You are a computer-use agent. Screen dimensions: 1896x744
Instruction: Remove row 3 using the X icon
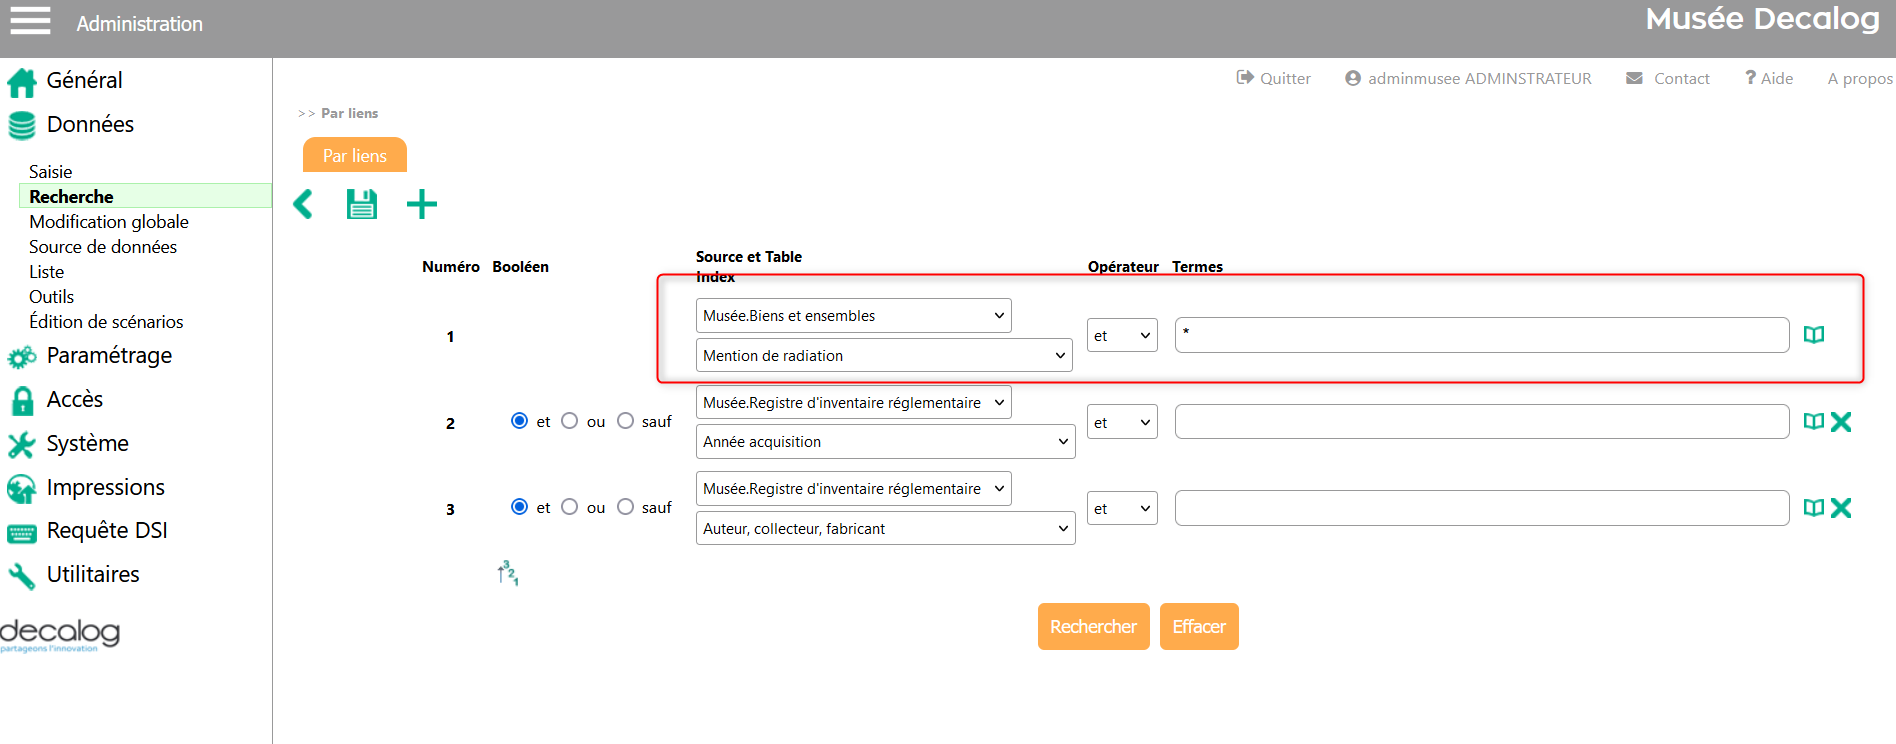[1841, 508]
